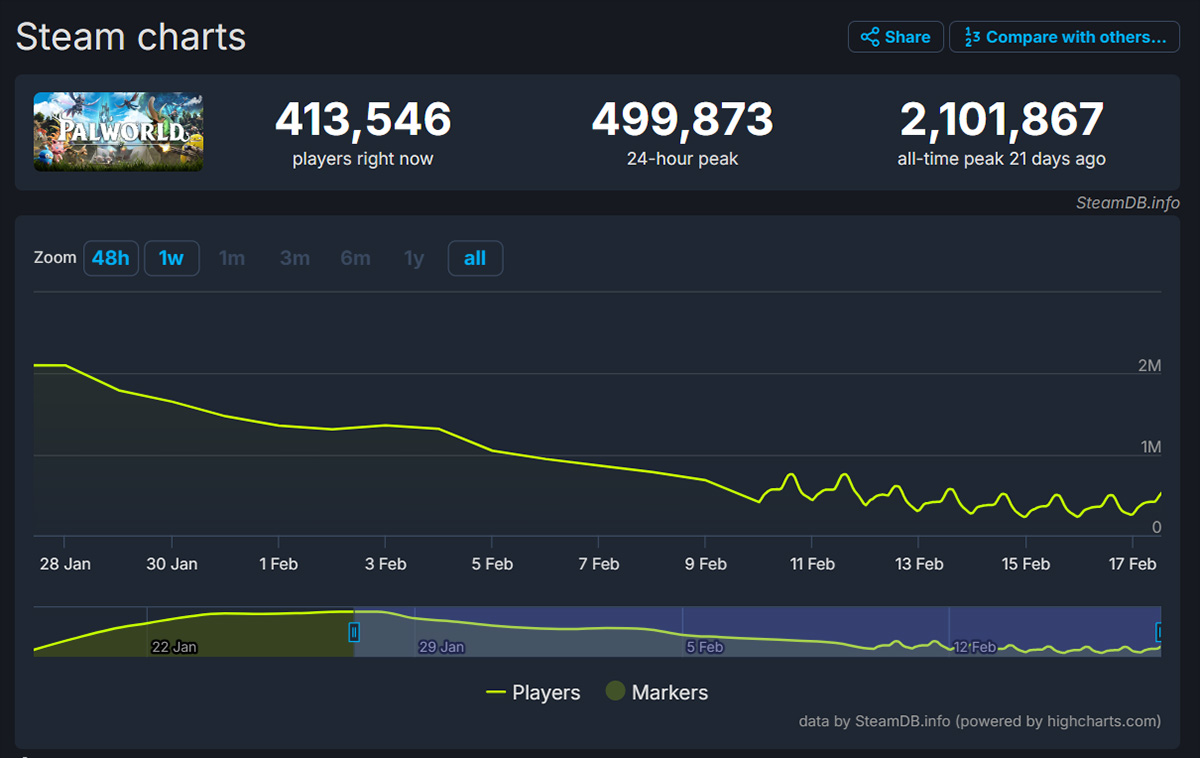Click the Share button

click(x=896, y=37)
